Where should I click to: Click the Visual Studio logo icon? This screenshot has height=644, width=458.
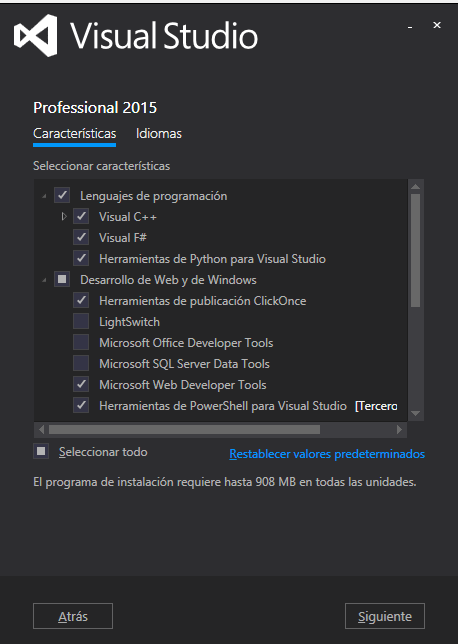point(36,36)
